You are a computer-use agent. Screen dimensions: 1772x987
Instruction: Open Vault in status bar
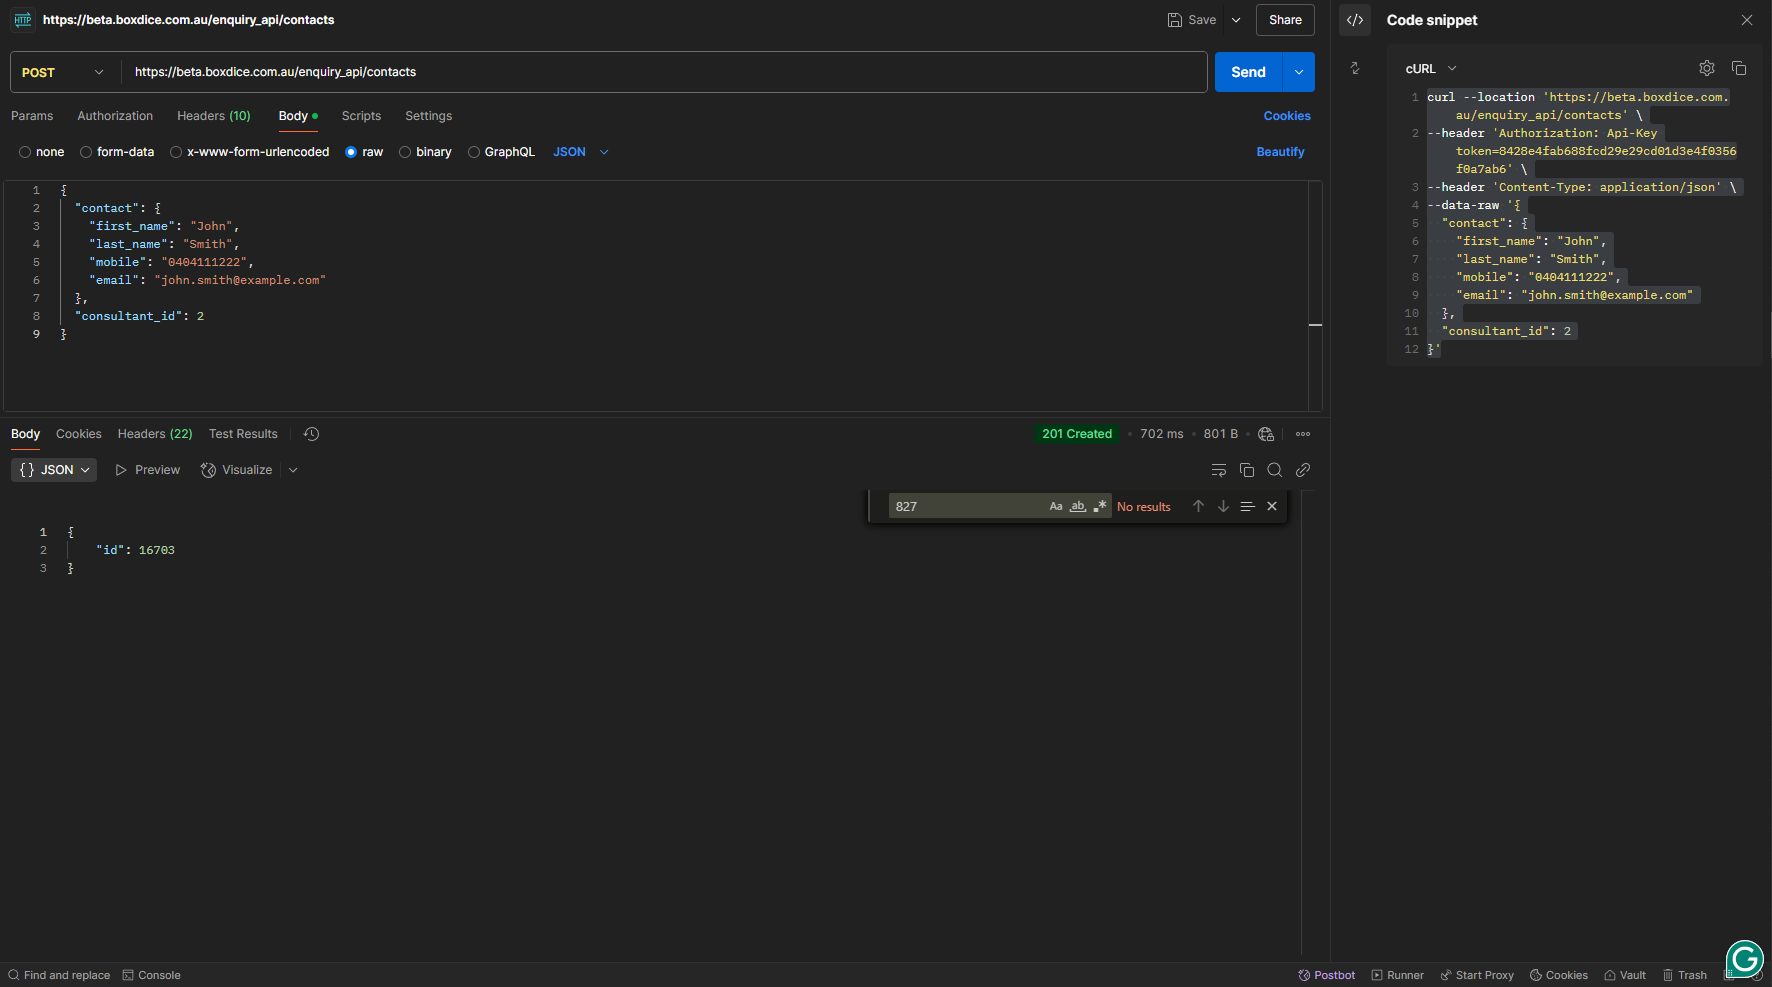tap(1625, 975)
